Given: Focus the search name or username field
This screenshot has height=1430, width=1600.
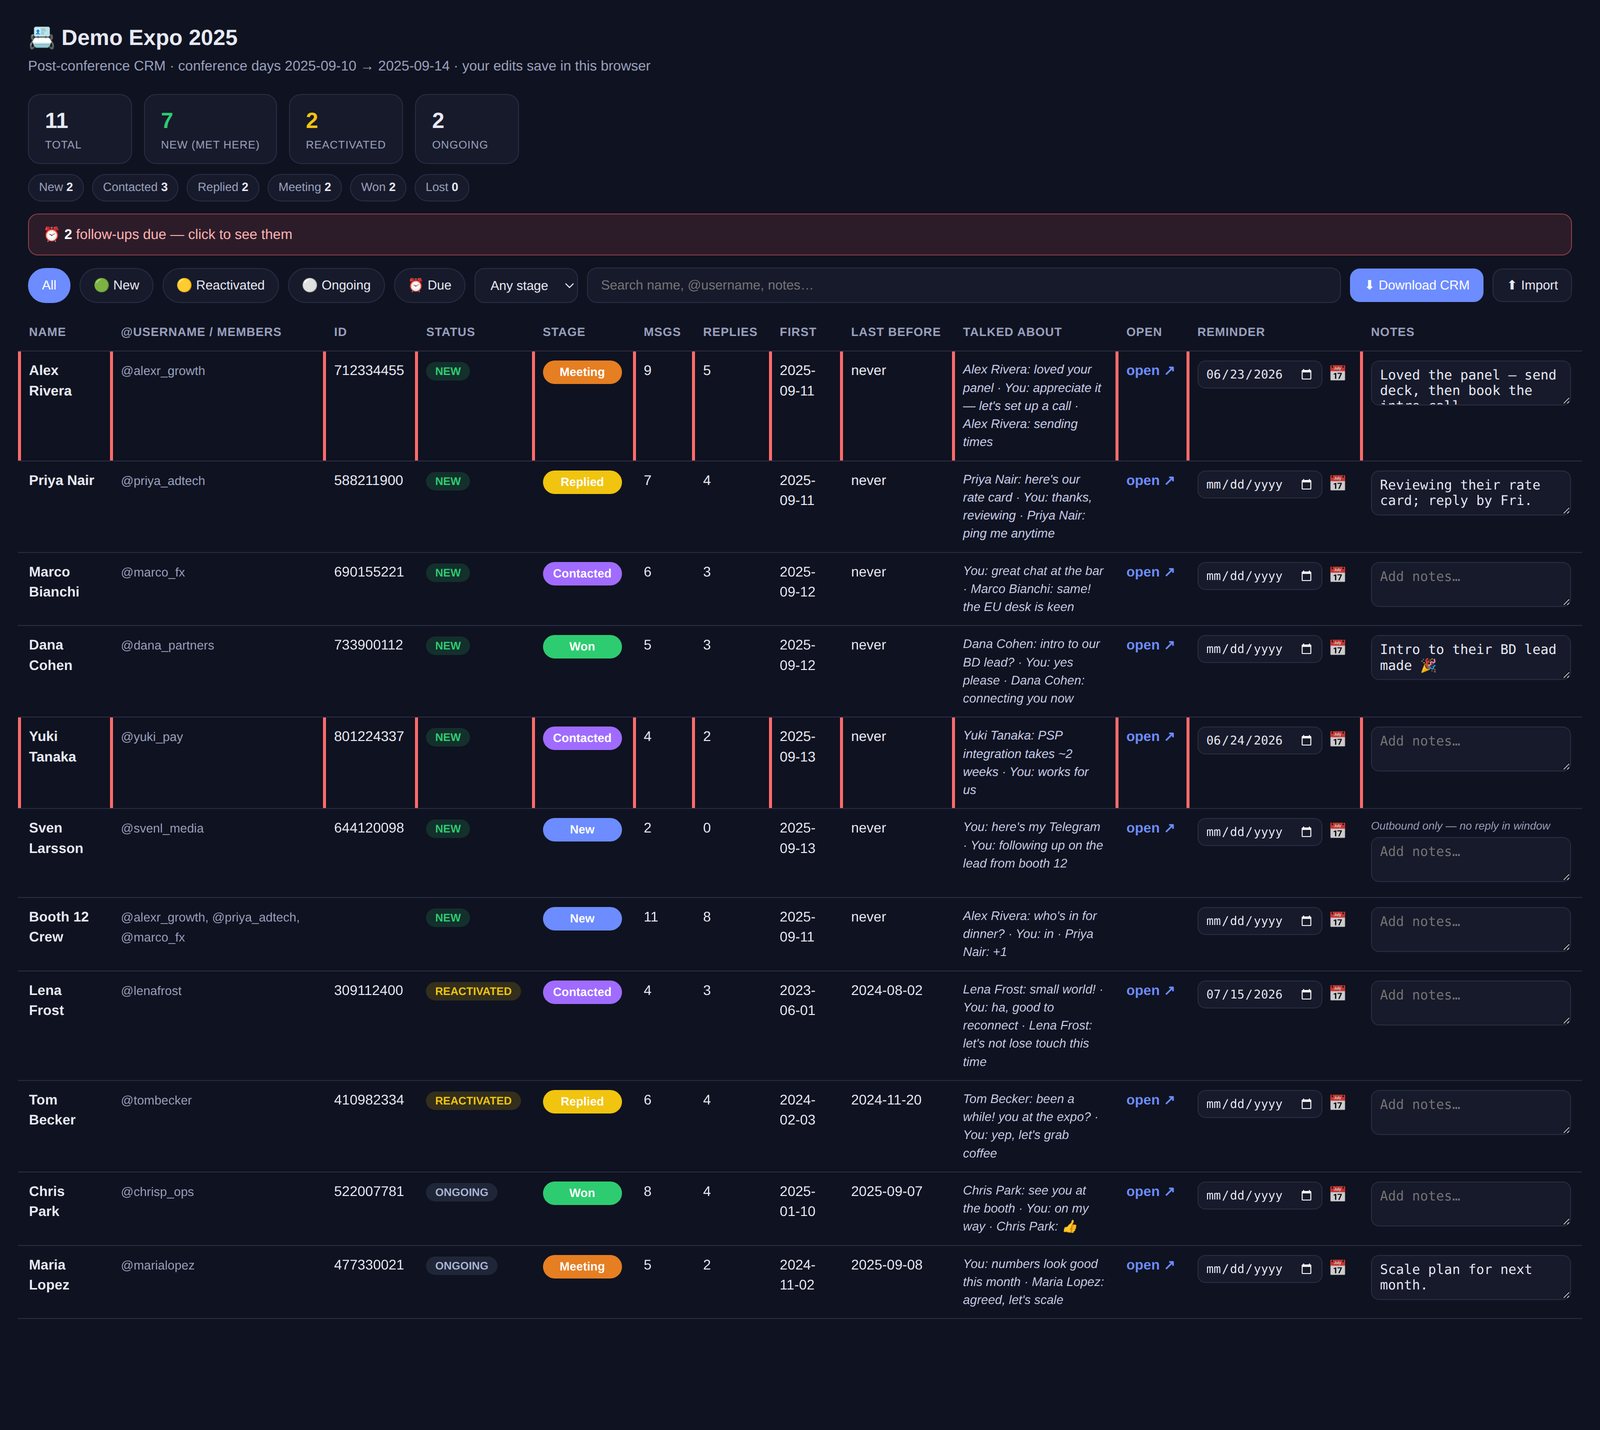Looking at the screenshot, I should pyautogui.click(x=963, y=285).
